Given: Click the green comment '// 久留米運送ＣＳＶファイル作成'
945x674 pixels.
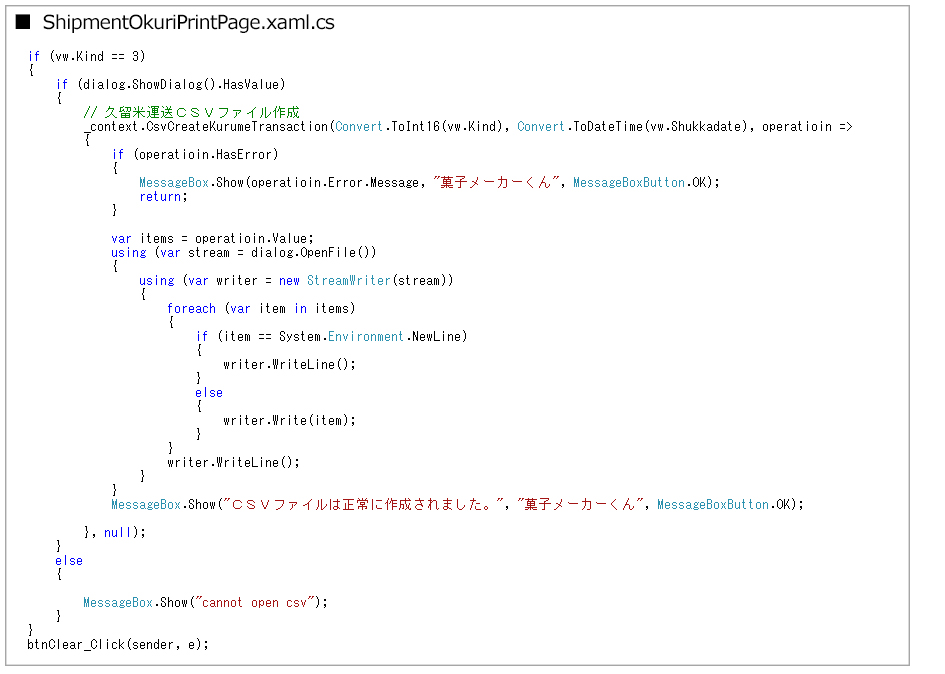Looking at the screenshot, I should point(191,113).
